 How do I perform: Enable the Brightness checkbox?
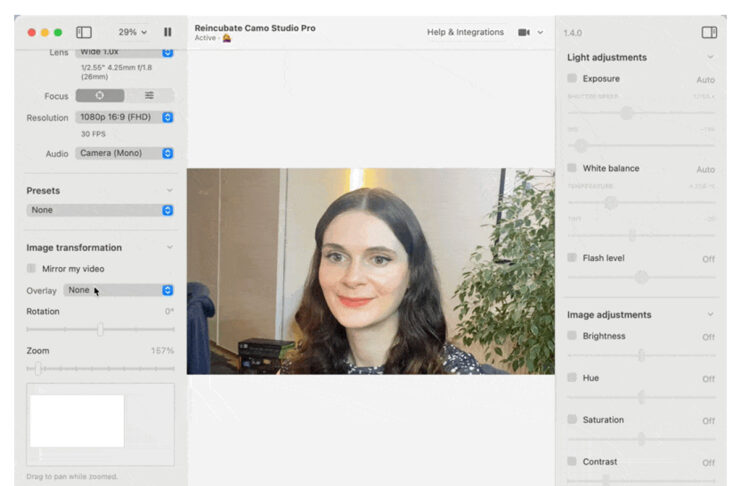coord(572,336)
